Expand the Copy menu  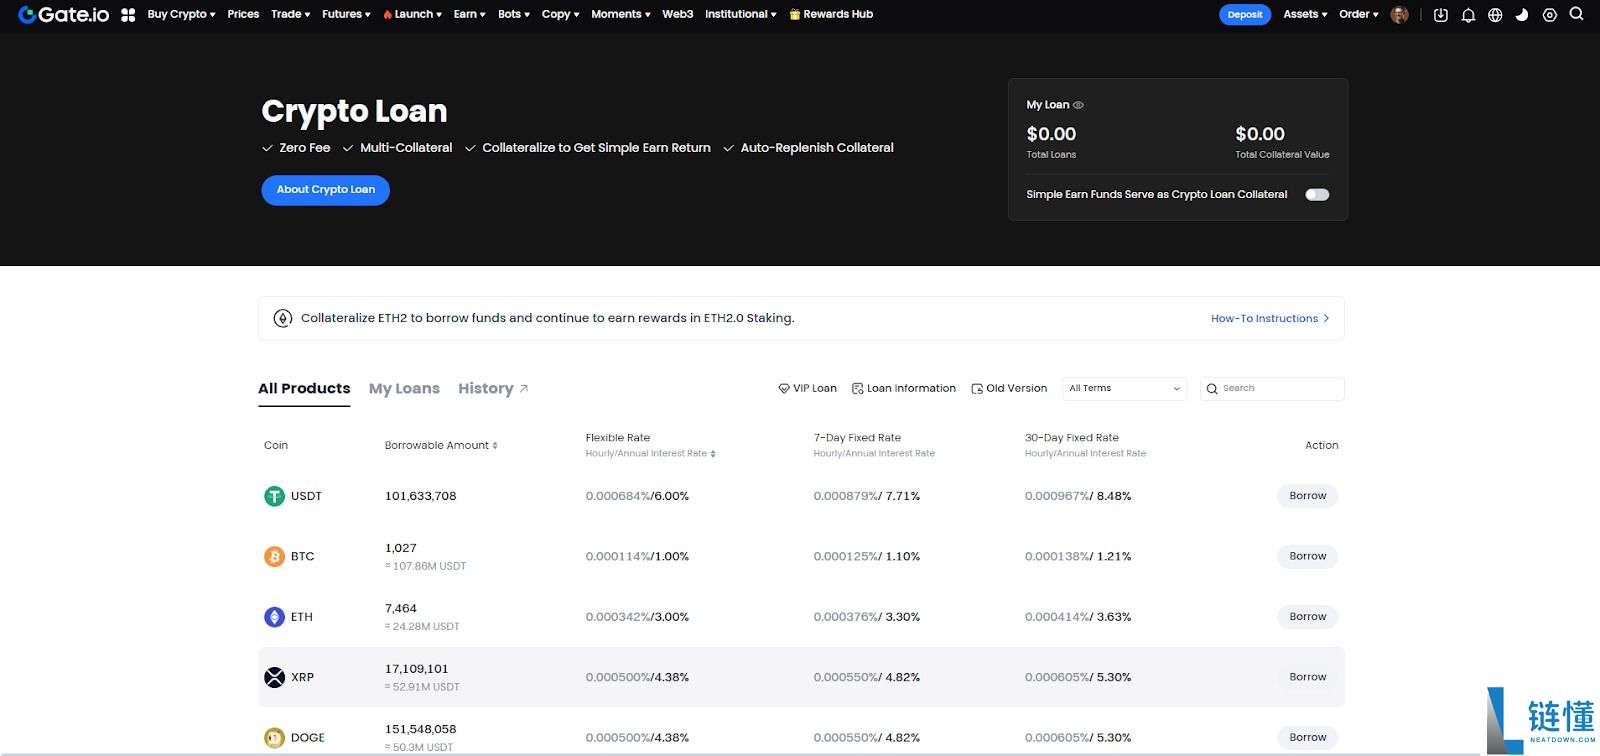pos(560,14)
